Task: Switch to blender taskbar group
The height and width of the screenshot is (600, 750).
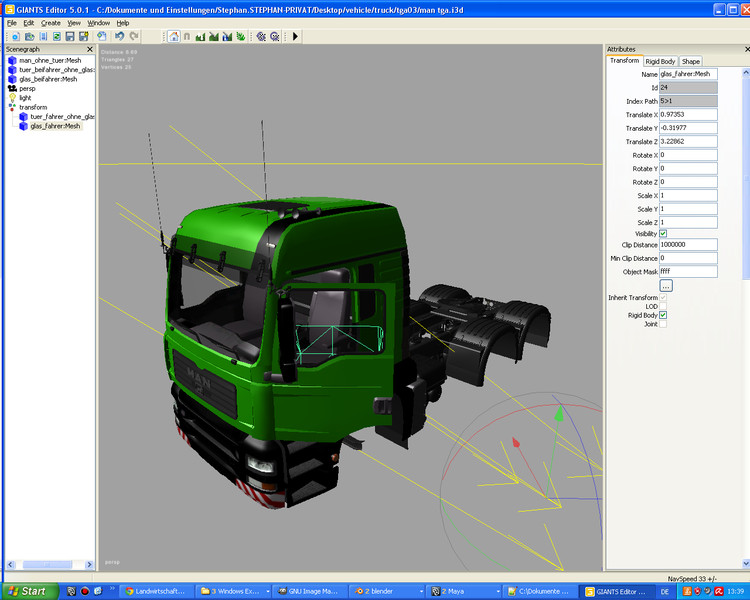Action: click(x=386, y=591)
